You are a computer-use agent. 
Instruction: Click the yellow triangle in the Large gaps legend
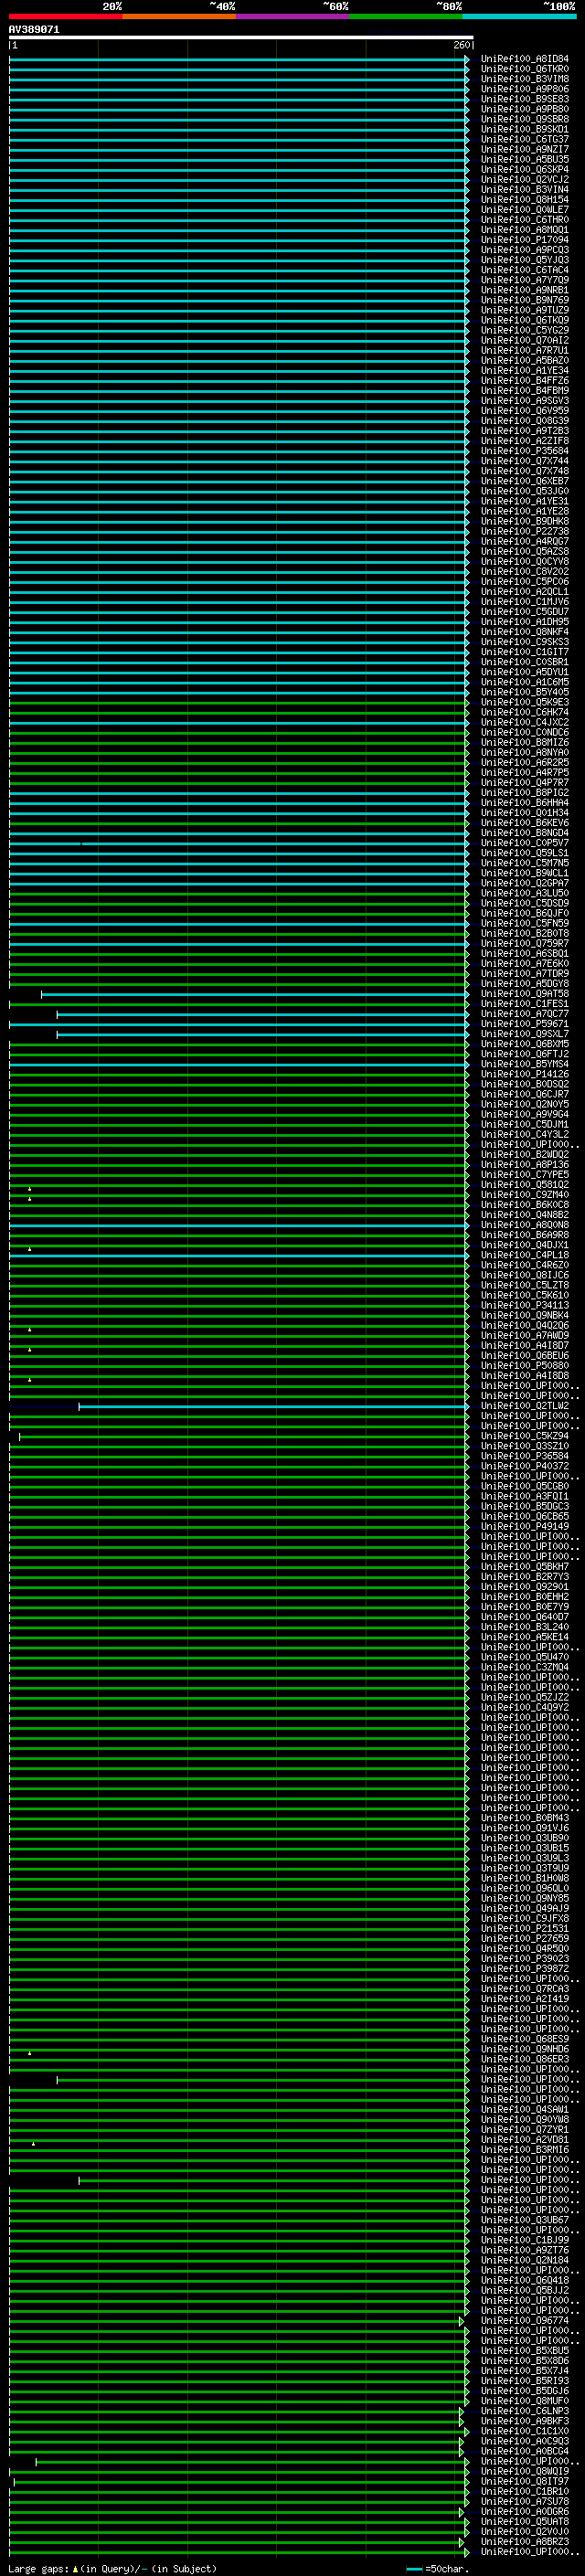pyautogui.click(x=75, y=2568)
